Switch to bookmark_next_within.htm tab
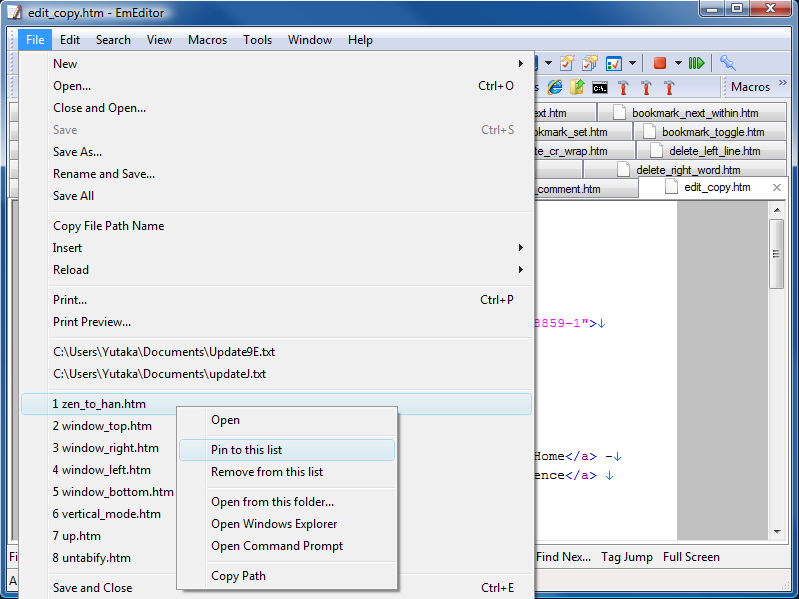The image size is (799, 599). (691, 113)
